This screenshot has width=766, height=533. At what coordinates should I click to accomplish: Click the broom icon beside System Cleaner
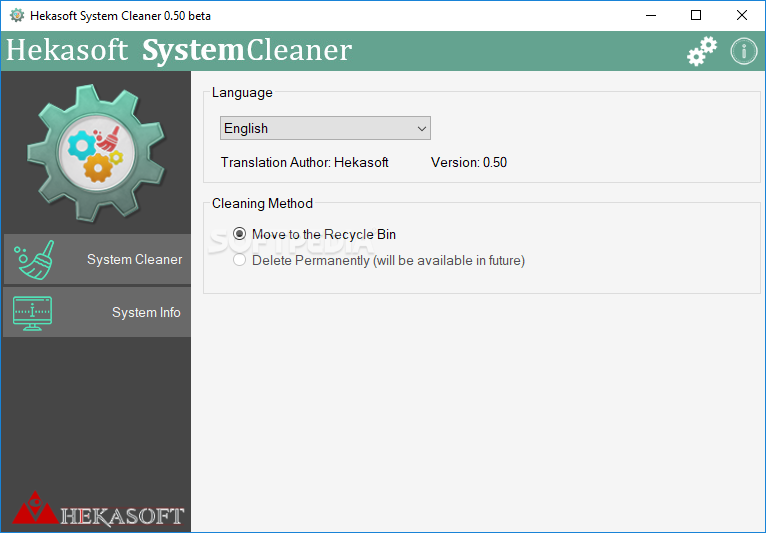34,260
